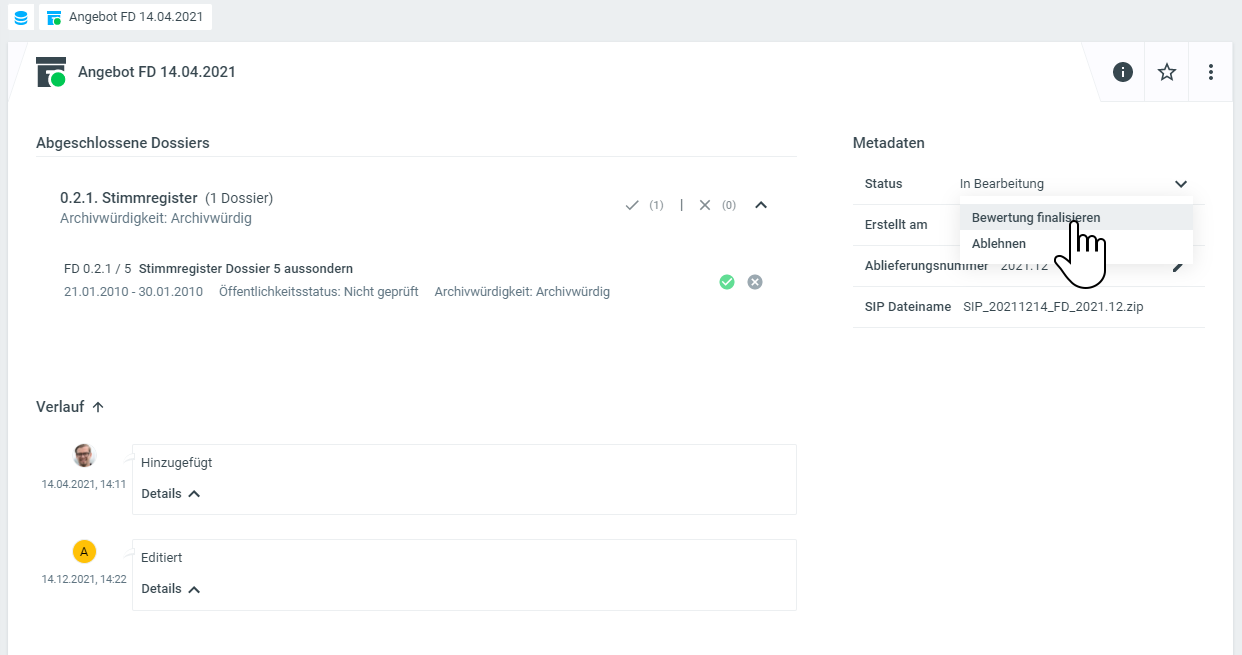1242x655 pixels.
Task: Expand Details under Editiert entry
Action: pyautogui.click(x=171, y=589)
